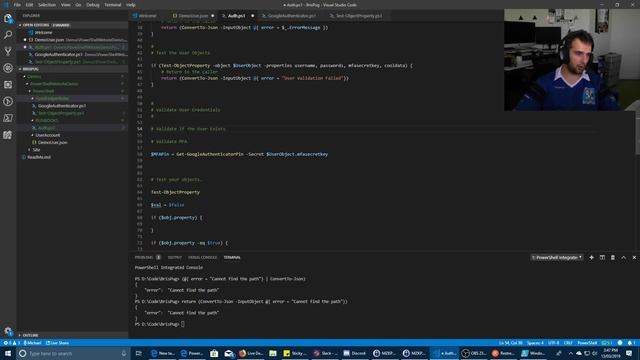The image size is (640, 360).
Task: Open the notifications bell in status bar
Action: click(x=631, y=343)
